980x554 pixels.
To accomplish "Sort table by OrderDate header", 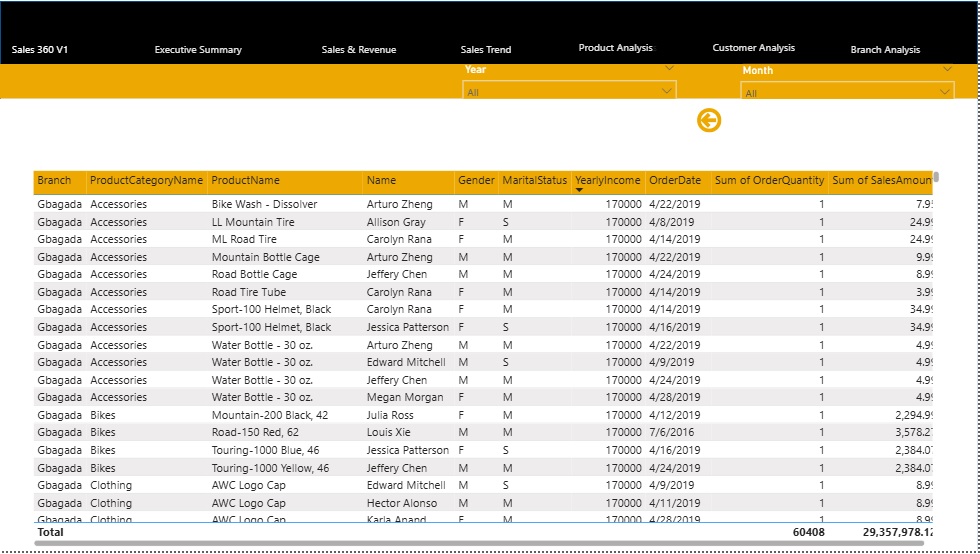I will (x=675, y=181).
